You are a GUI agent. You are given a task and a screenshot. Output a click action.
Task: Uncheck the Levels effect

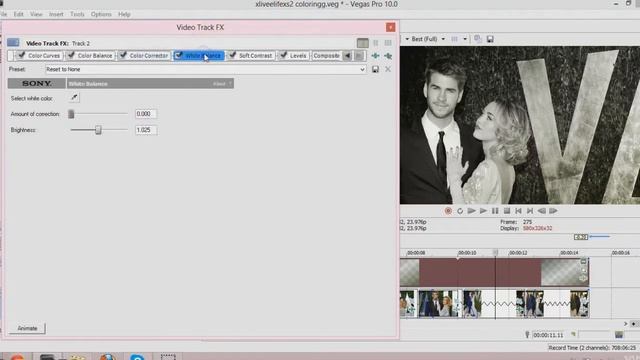pos(283,55)
